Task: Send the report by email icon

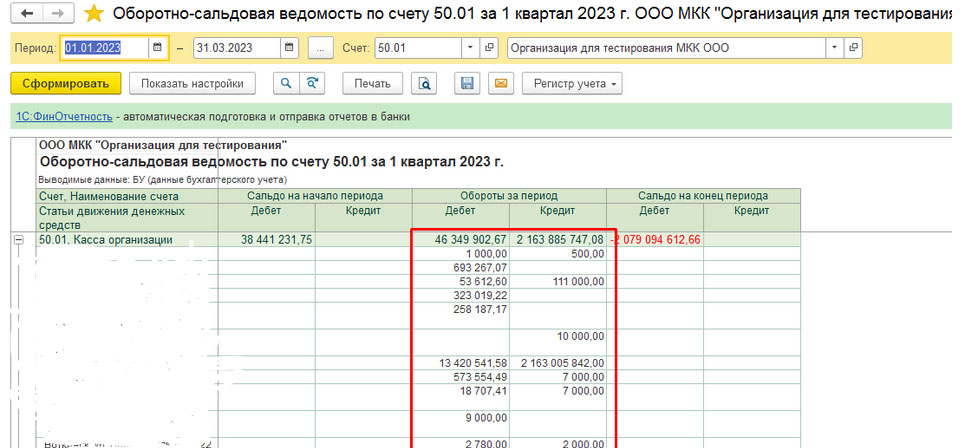Action: click(x=501, y=84)
